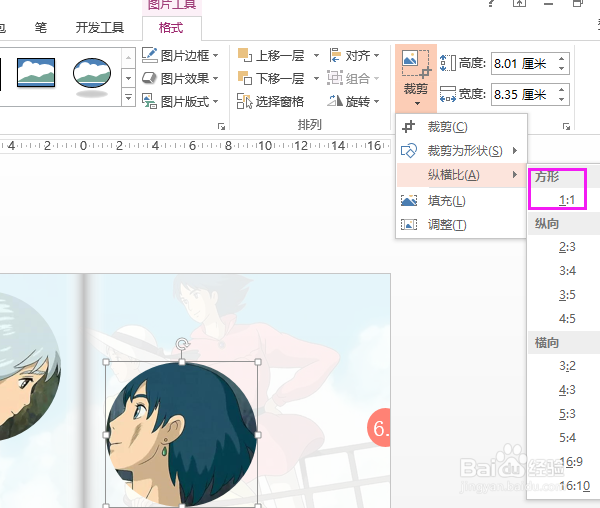The height and width of the screenshot is (508, 600).
Task: Switch to the Developer (开发工具) tab
Action: click(x=99, y=28)
